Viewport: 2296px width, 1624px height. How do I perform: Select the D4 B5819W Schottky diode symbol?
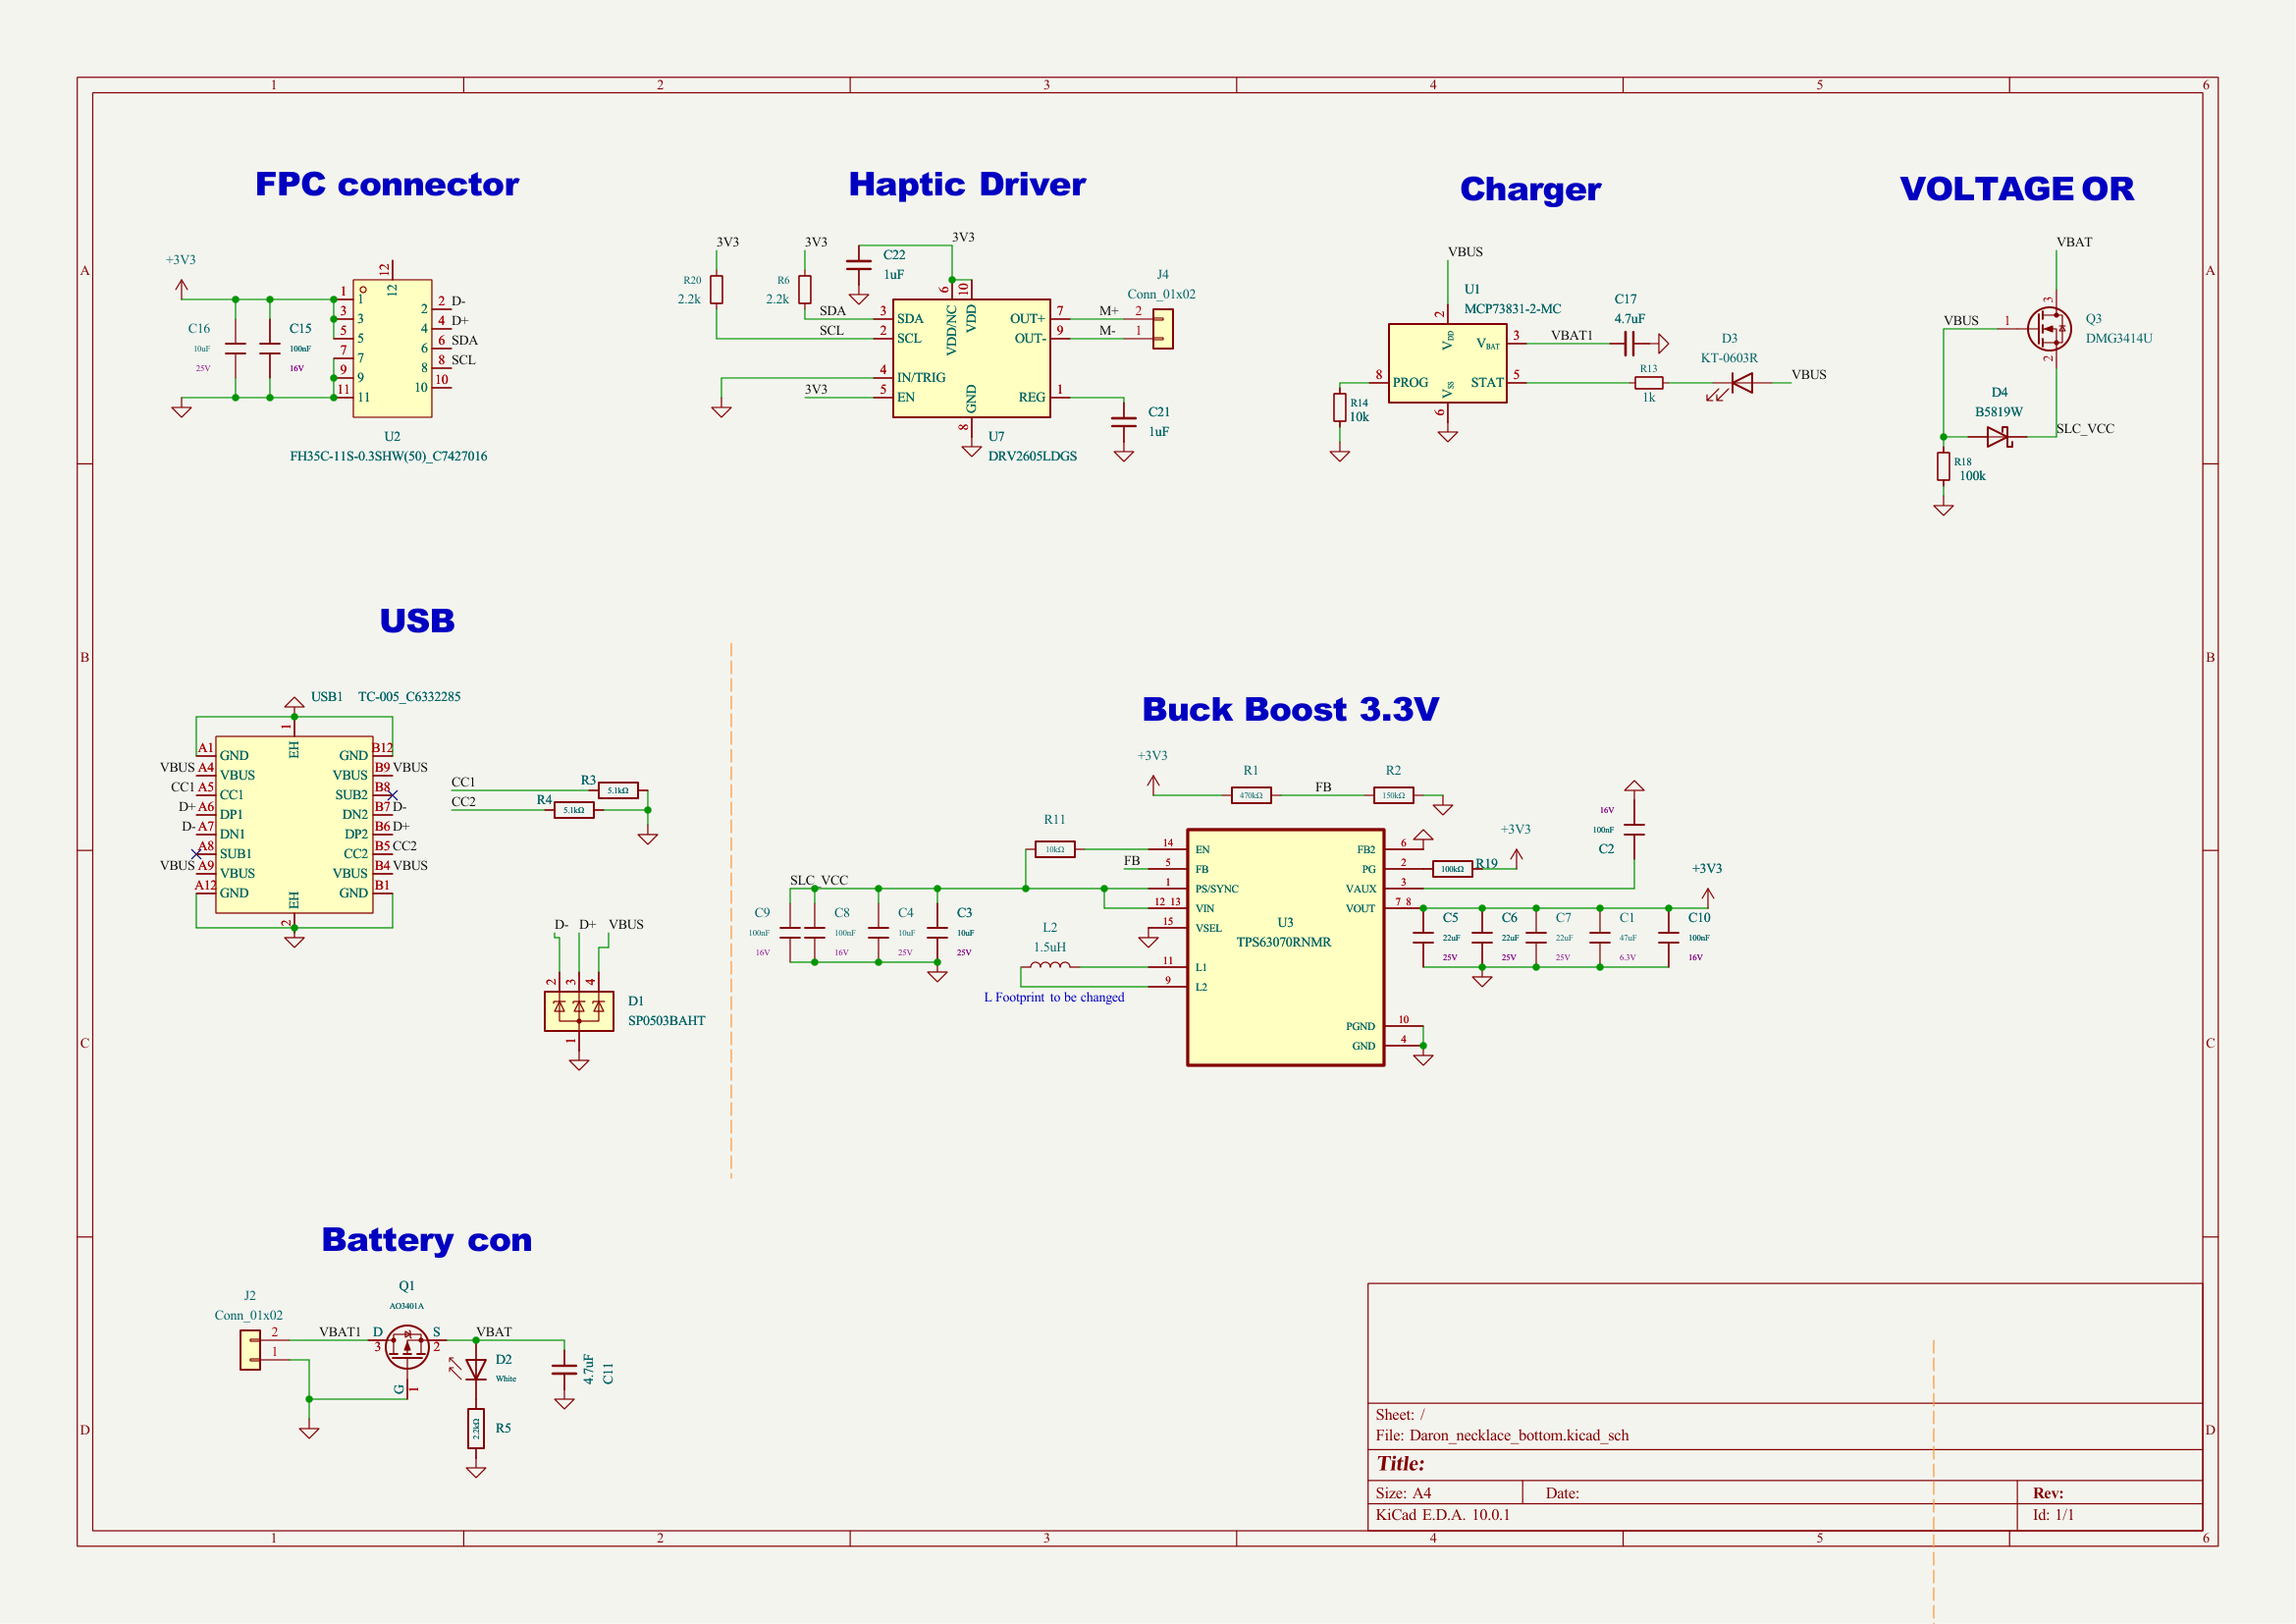click(1999, 437)
